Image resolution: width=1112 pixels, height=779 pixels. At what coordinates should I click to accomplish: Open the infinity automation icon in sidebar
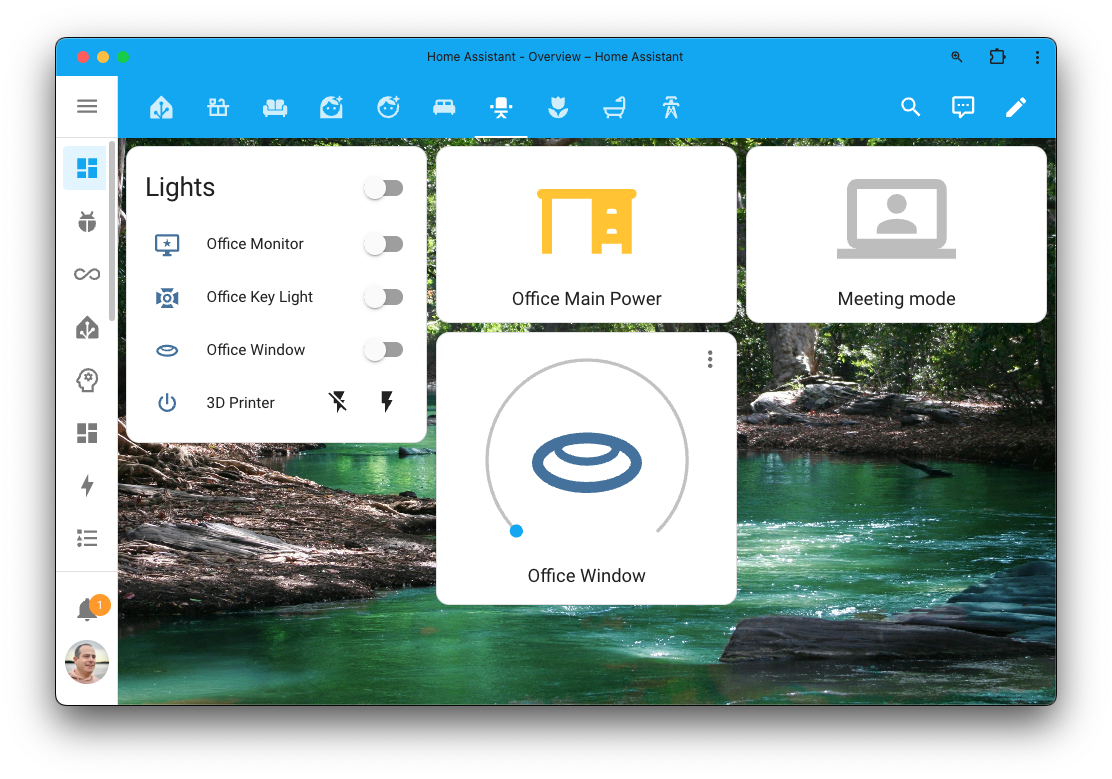[x=87, y=273]
